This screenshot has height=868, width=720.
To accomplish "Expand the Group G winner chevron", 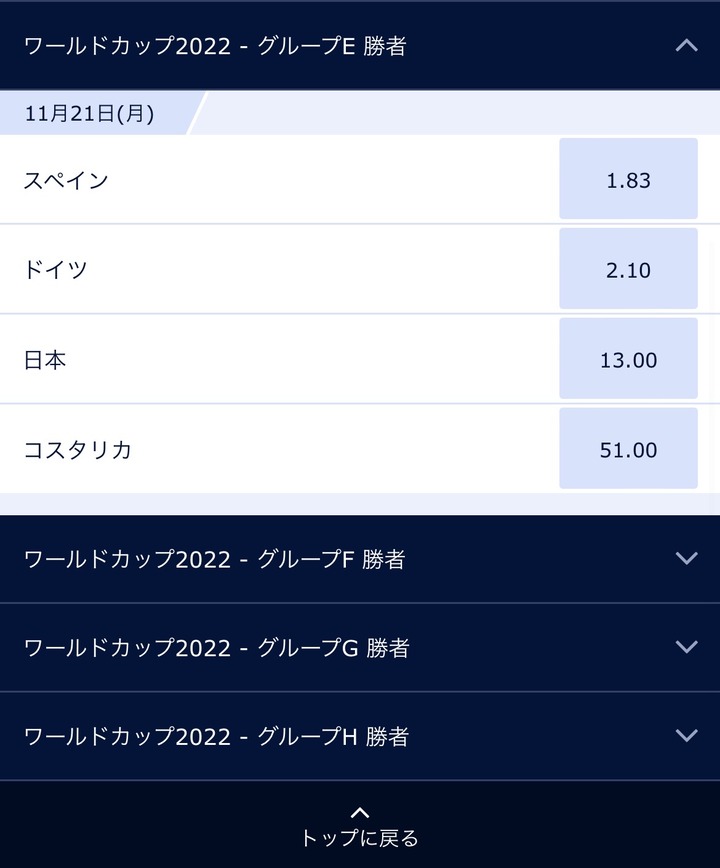I will point(686,647).
